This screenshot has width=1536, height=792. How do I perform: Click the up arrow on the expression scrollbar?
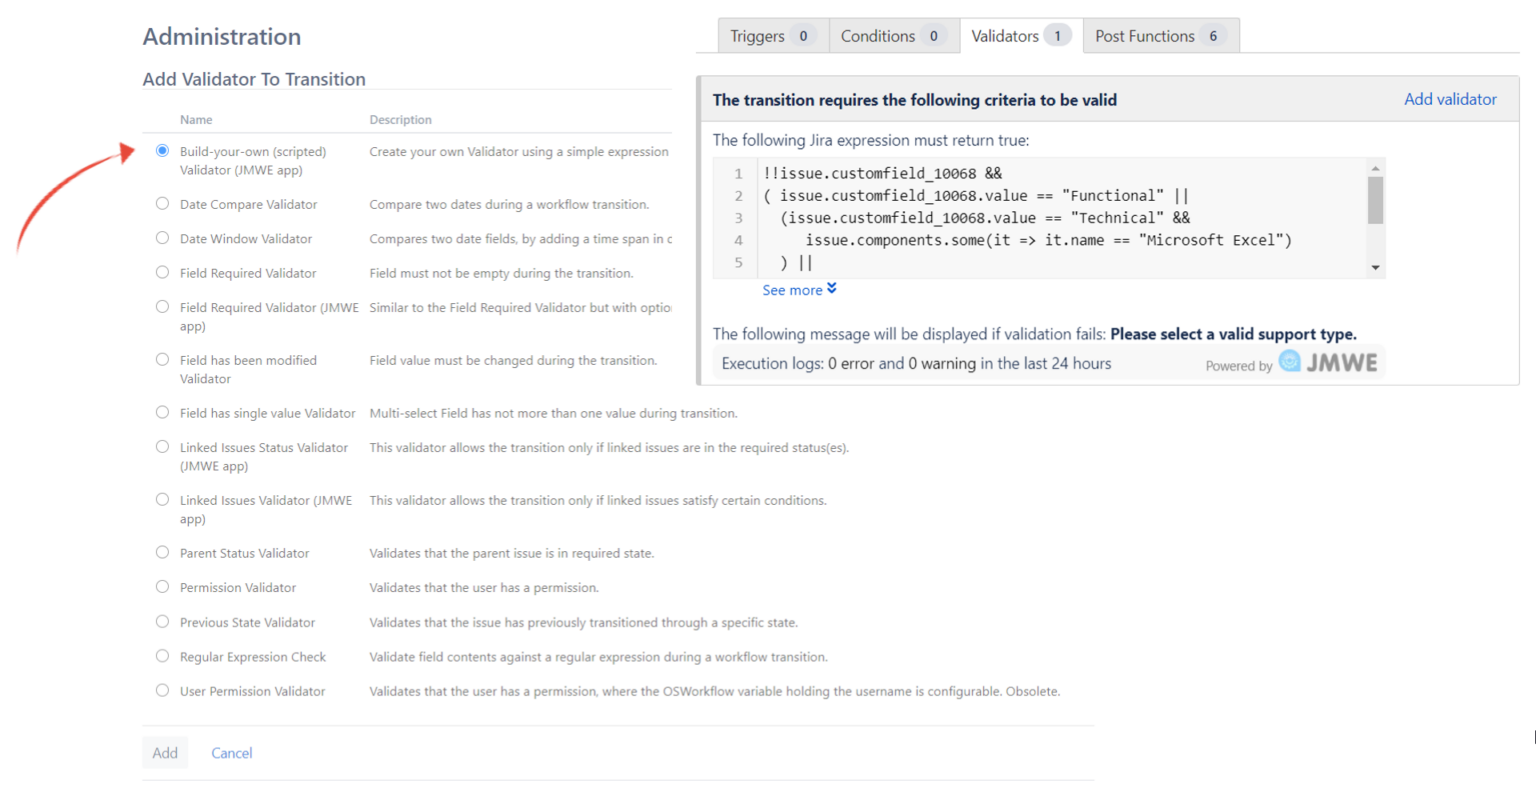tap(1378, 167)
